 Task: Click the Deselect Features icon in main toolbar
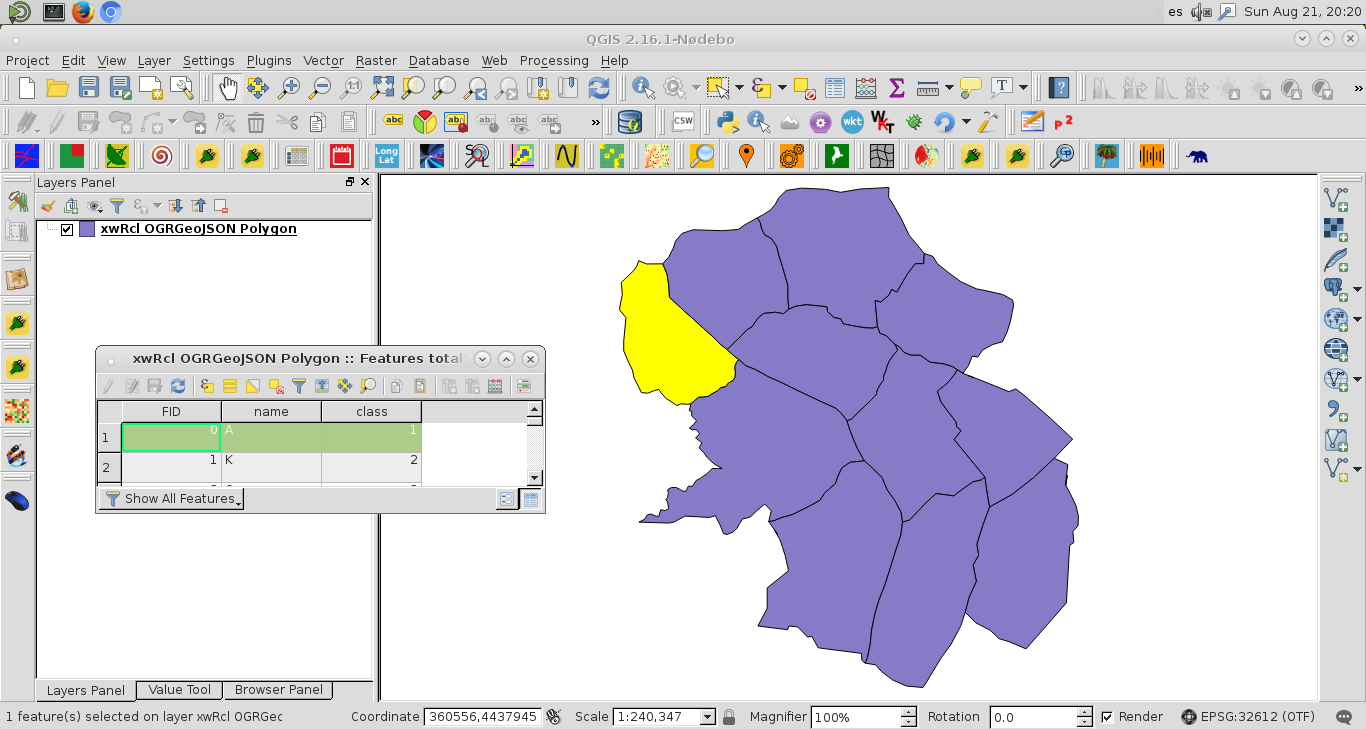[x=805, y=88]
